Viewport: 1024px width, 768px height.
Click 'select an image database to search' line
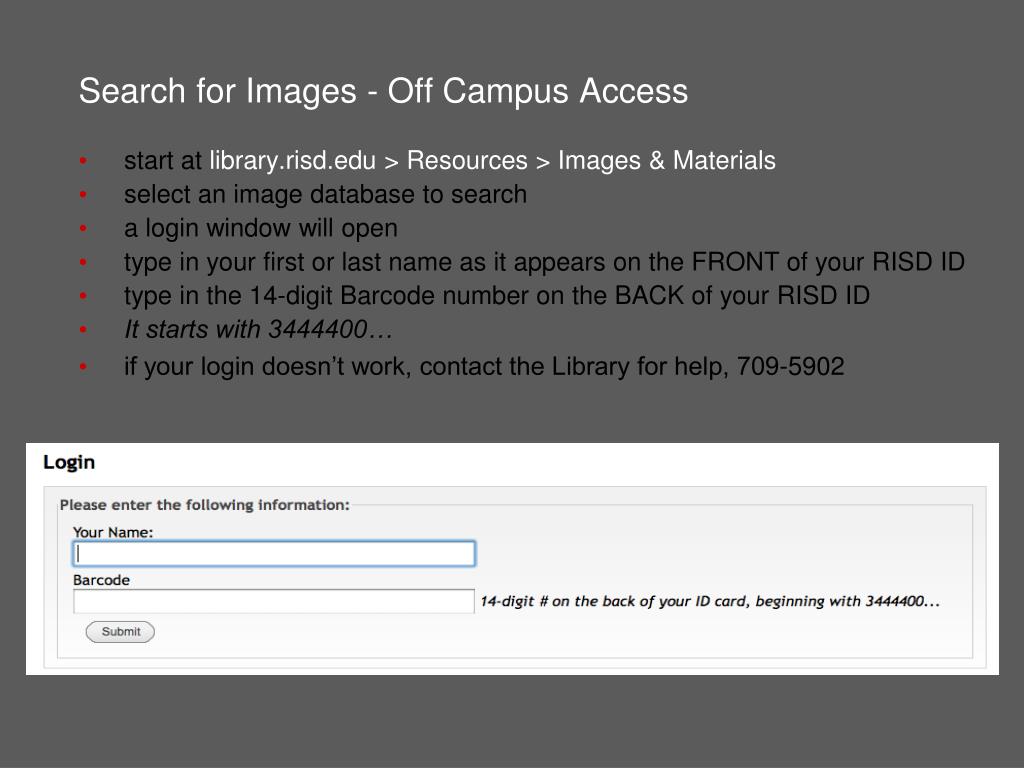pos(325,194)
